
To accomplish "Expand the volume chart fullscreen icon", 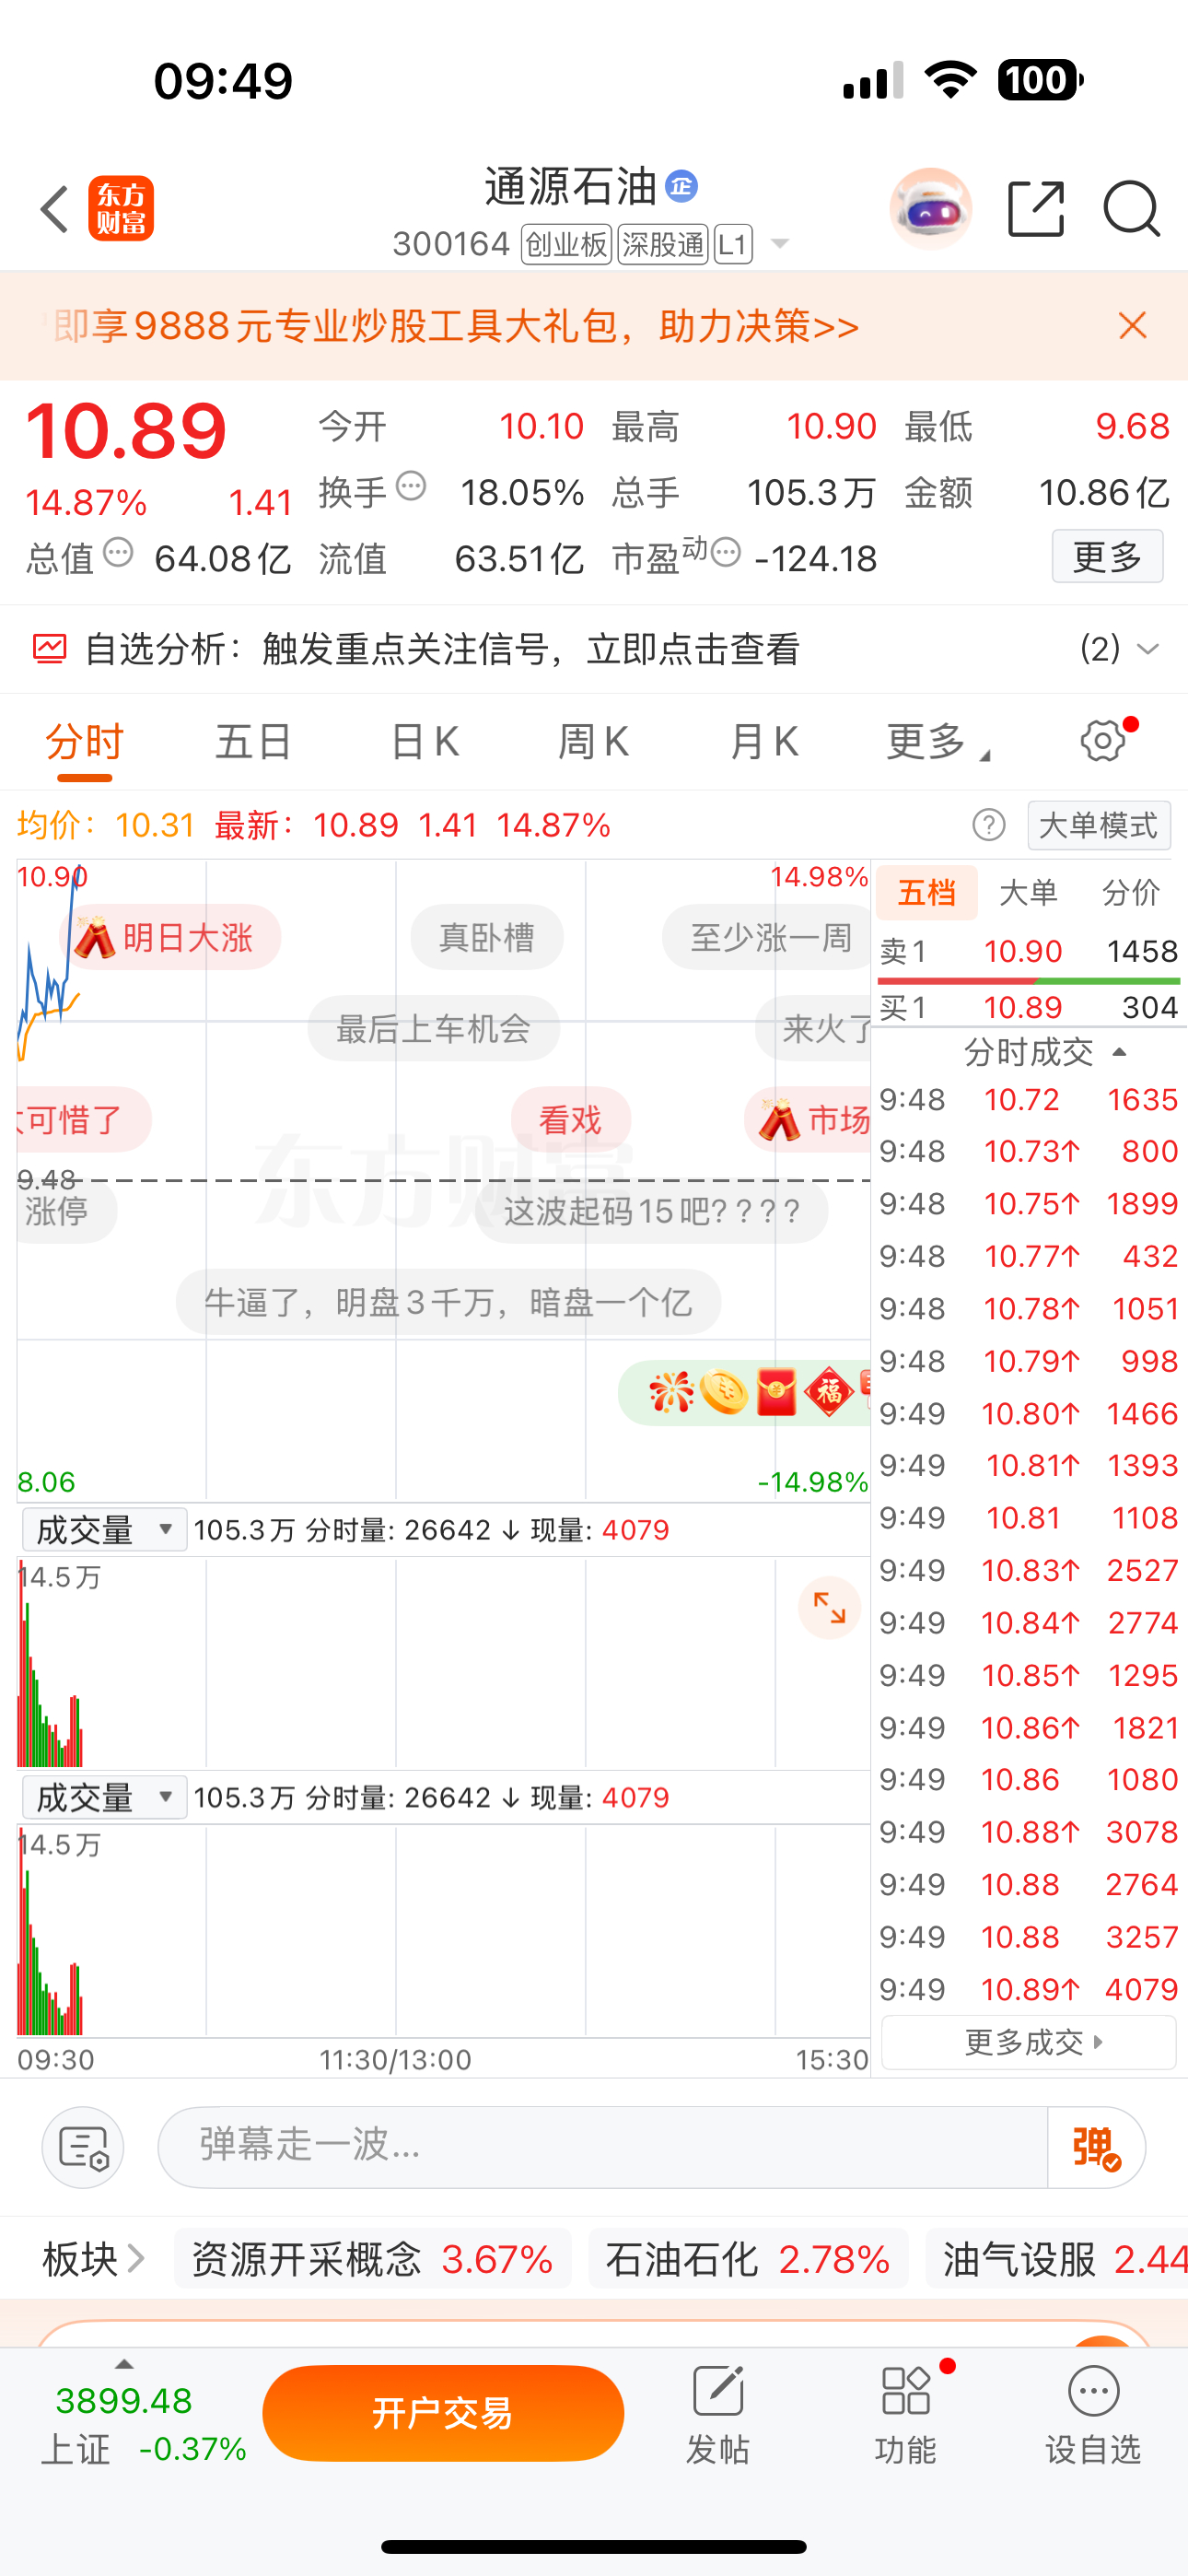I will click(830, 1608).
